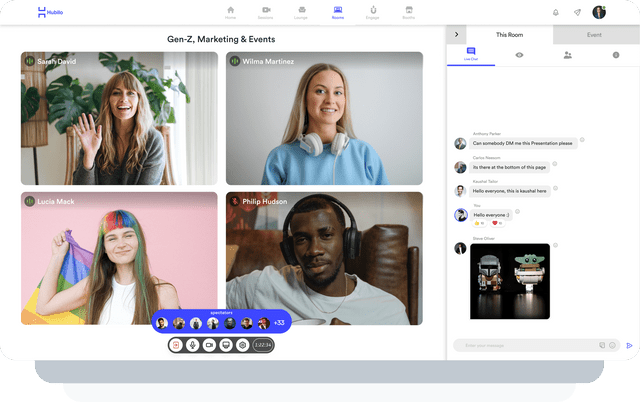The height and width of the screenshot is (402, 640).
Task: Expand the +33 spectators list
Action: click(279, 323)
